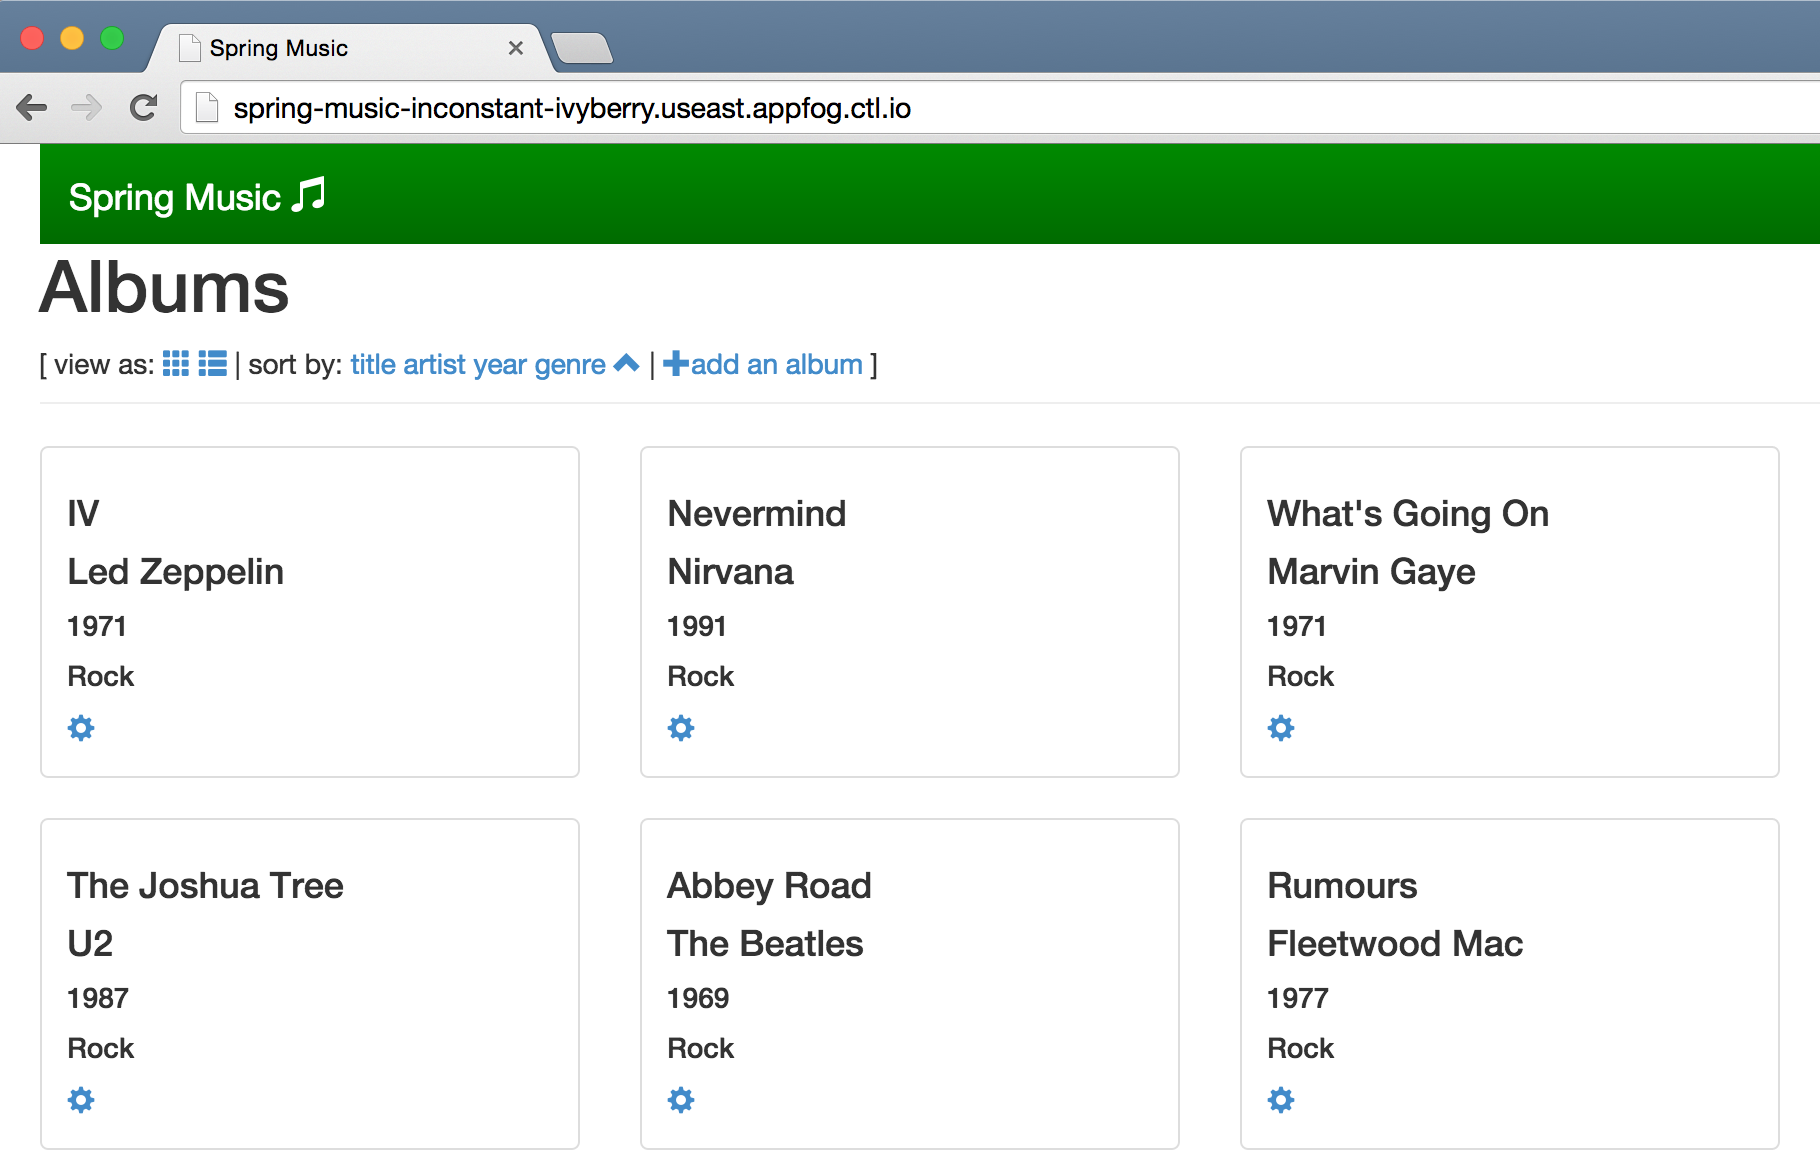Open gear settings for Nevermind album

coord(681,728)
